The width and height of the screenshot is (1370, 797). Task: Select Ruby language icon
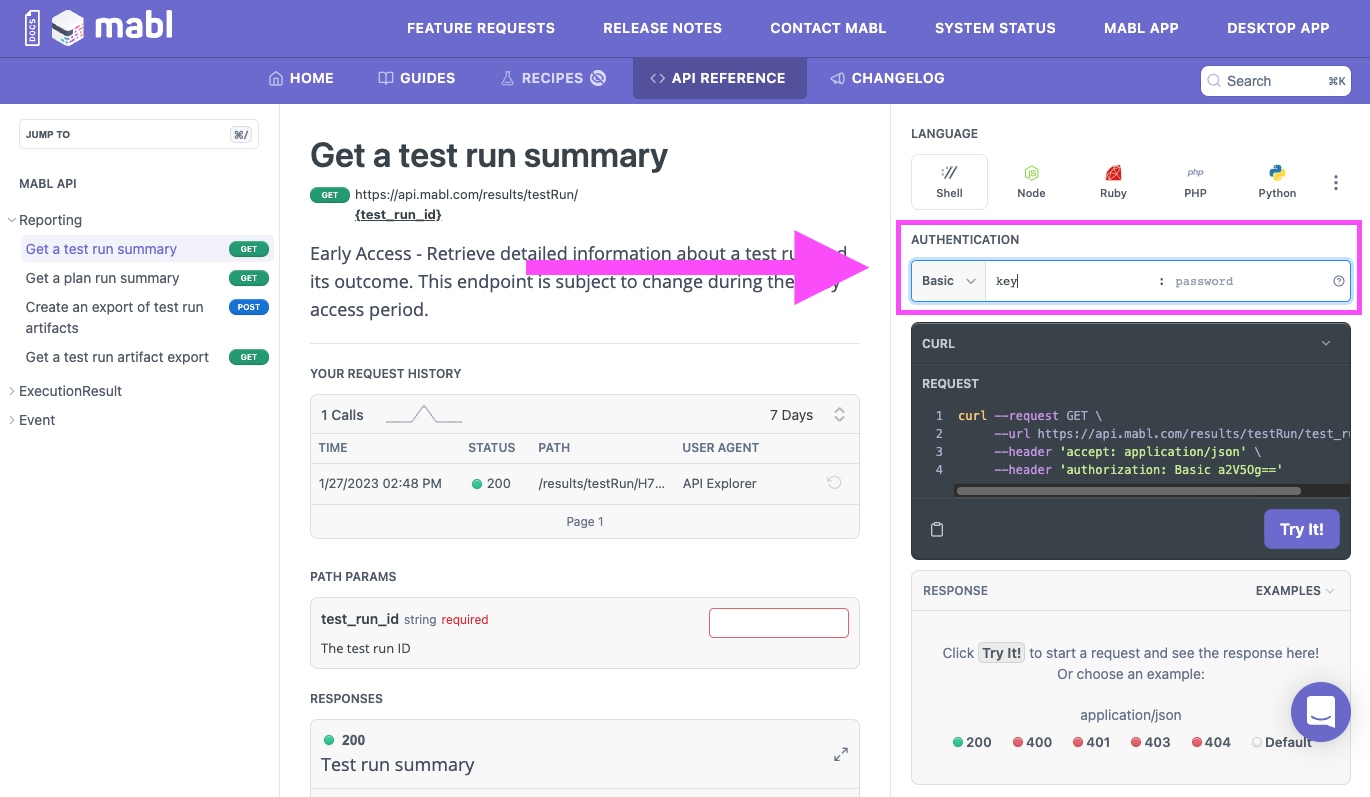(1113, 181)
